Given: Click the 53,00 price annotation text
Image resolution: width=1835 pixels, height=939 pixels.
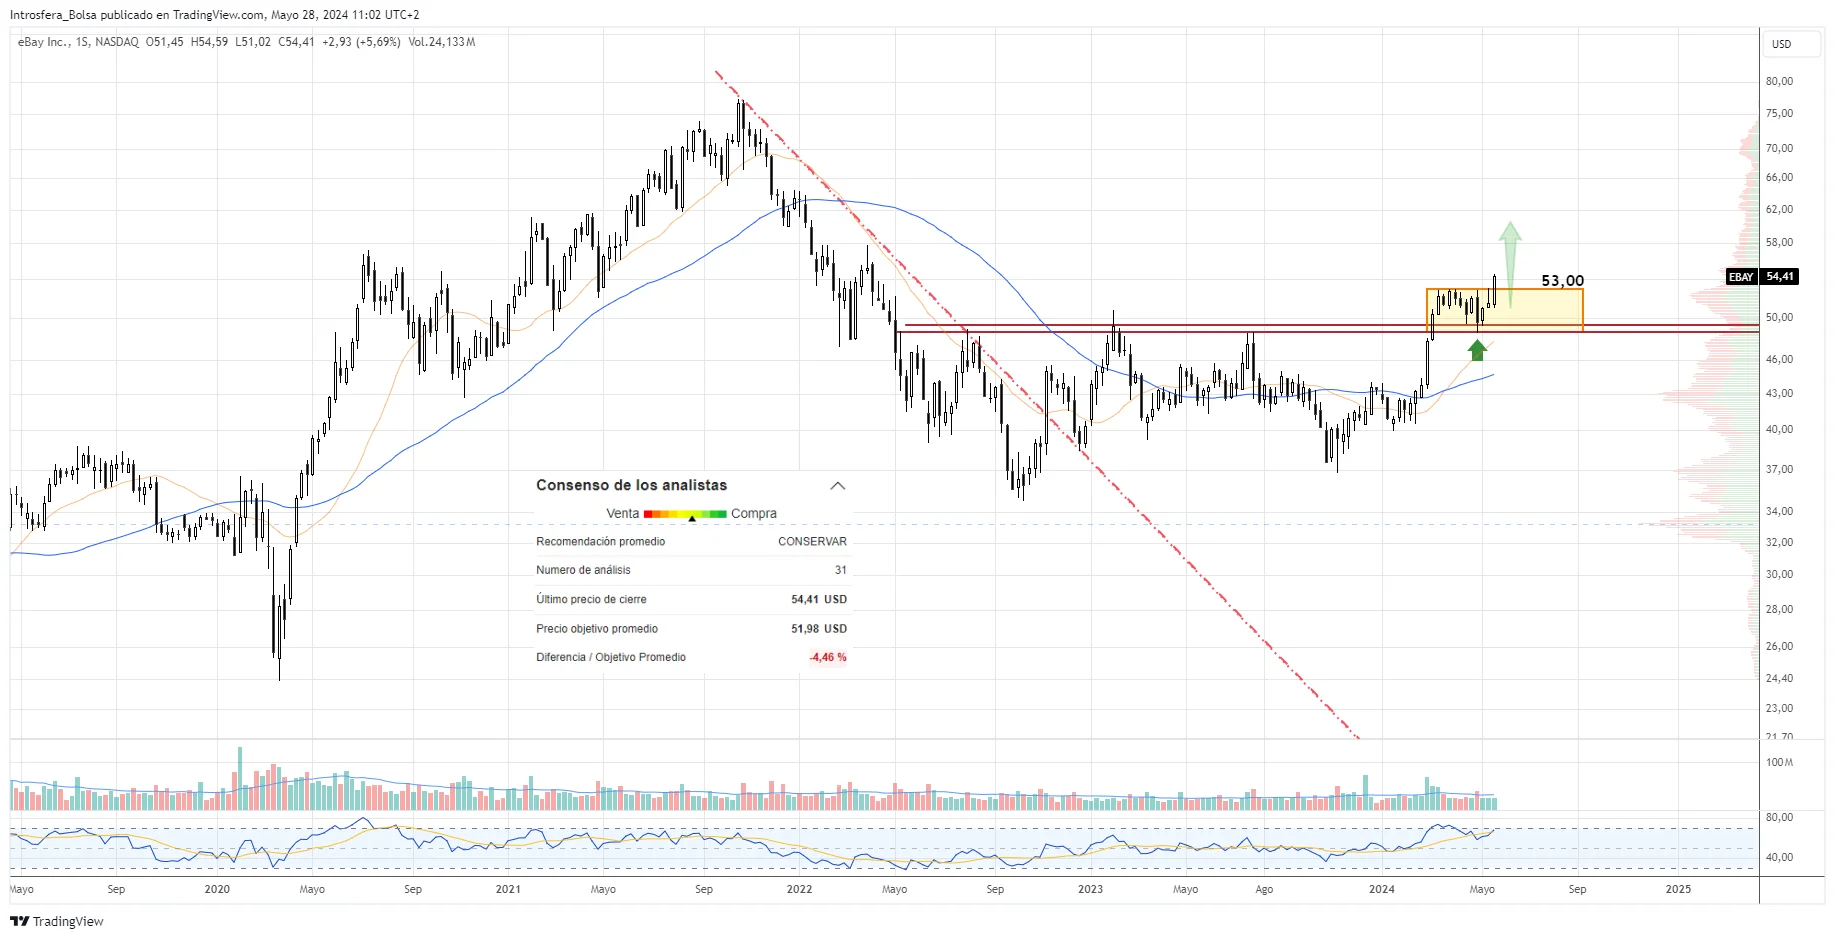Looking at the screenshot, I should (x=1562, y=281).
